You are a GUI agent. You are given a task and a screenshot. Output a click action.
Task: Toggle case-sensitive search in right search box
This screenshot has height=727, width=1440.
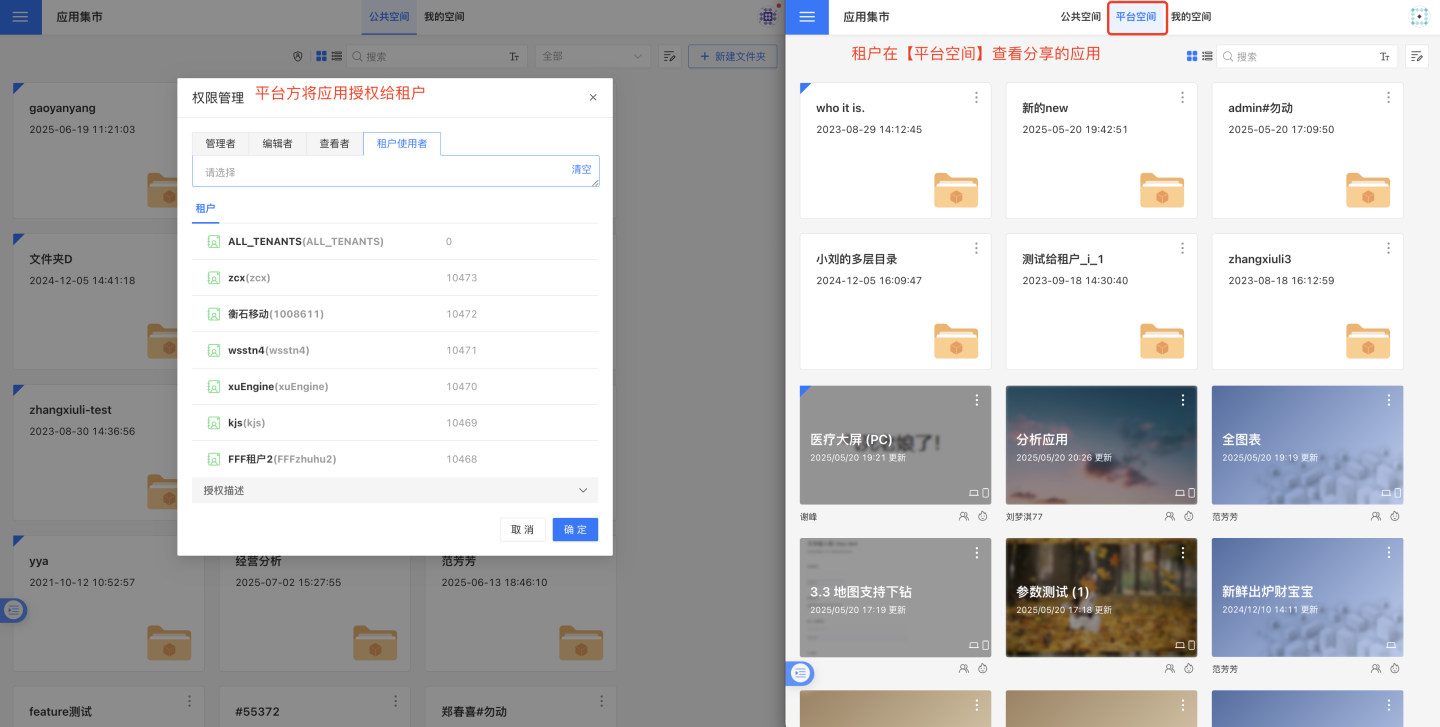(1385, 57)
